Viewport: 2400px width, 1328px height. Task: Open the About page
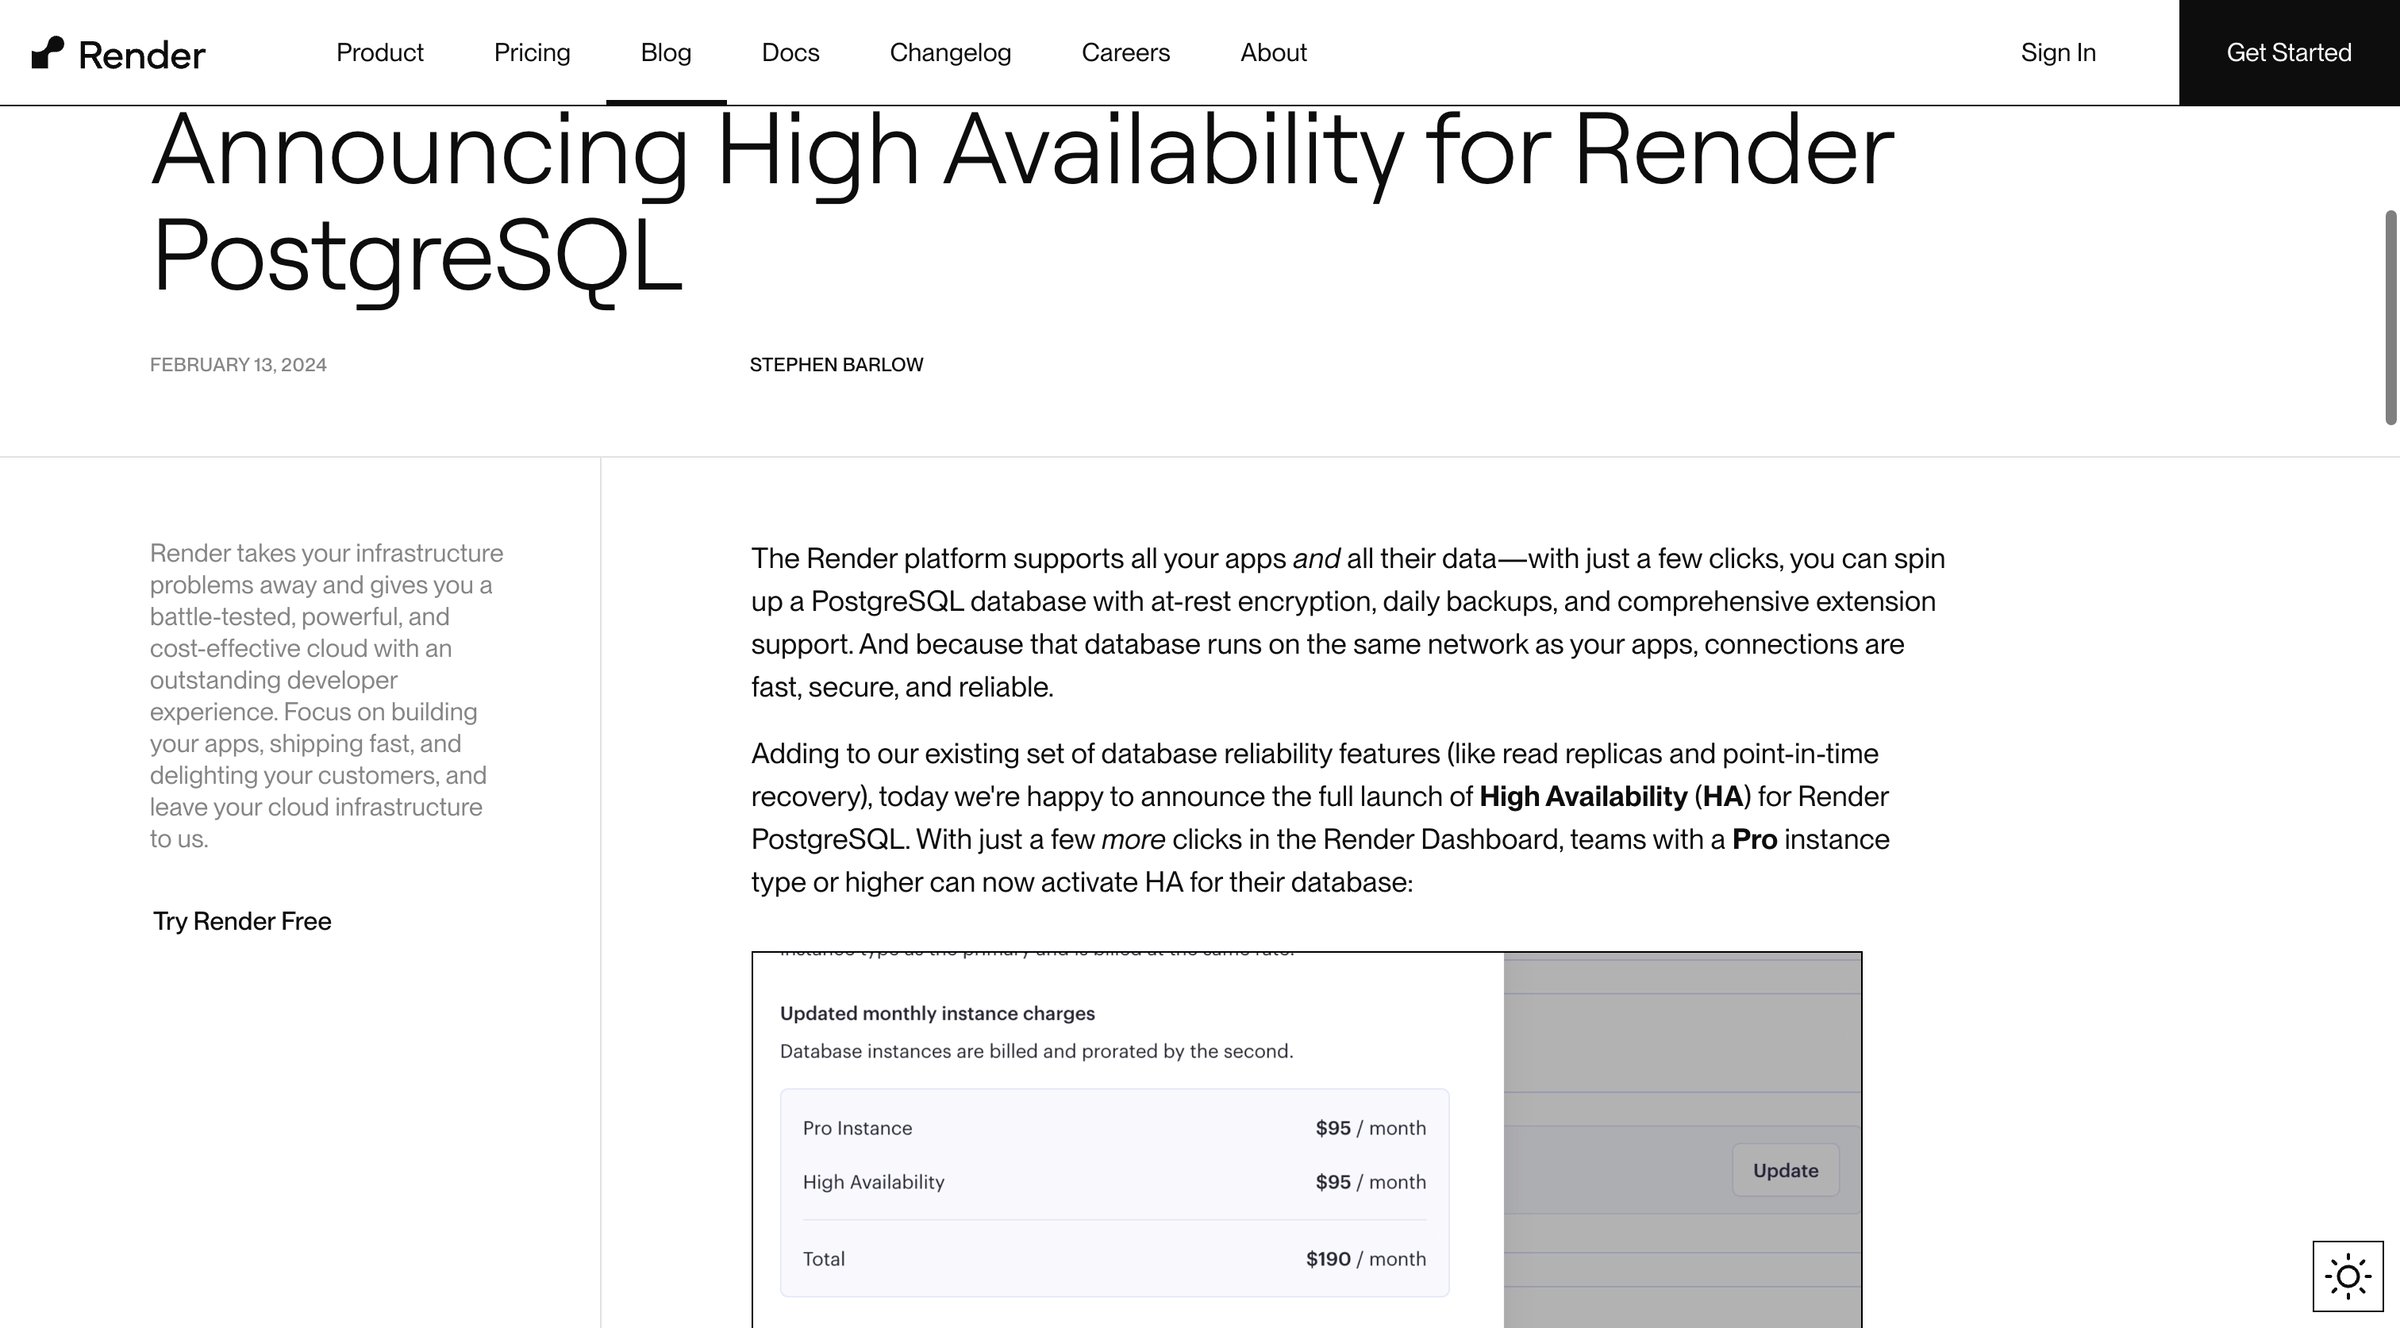click(x=1273, y=52)
